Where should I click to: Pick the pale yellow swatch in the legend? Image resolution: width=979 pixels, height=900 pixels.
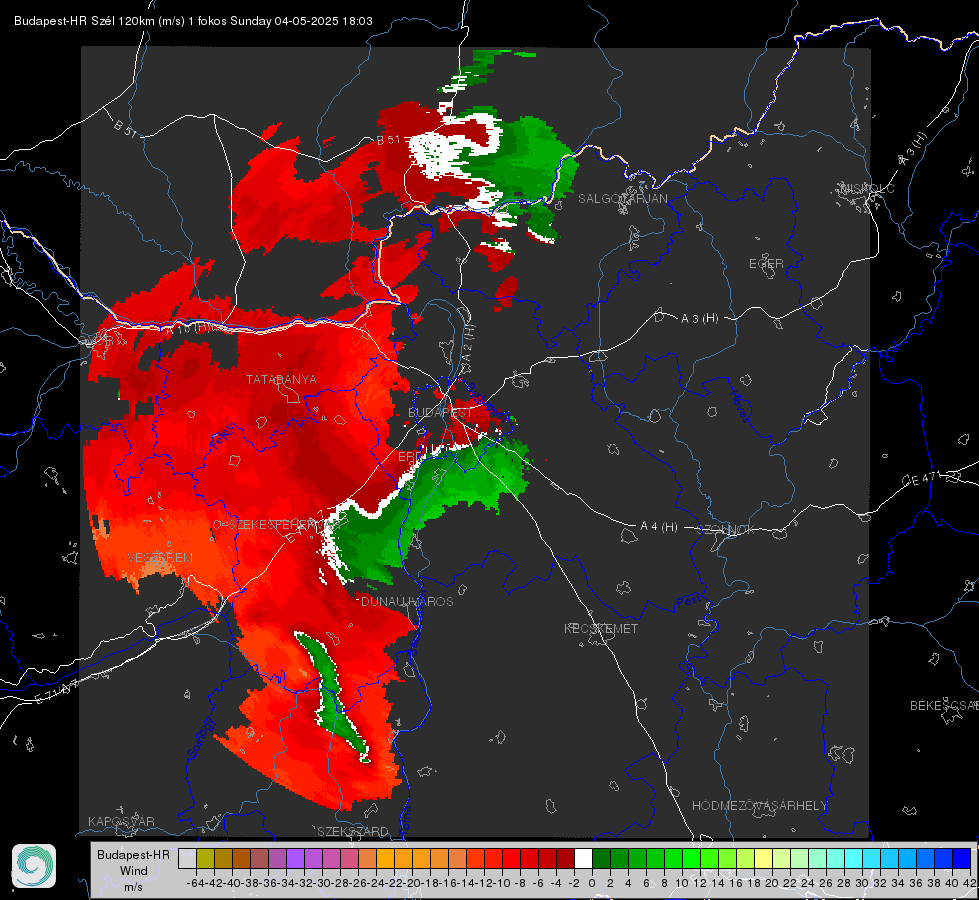click(763, 858)
